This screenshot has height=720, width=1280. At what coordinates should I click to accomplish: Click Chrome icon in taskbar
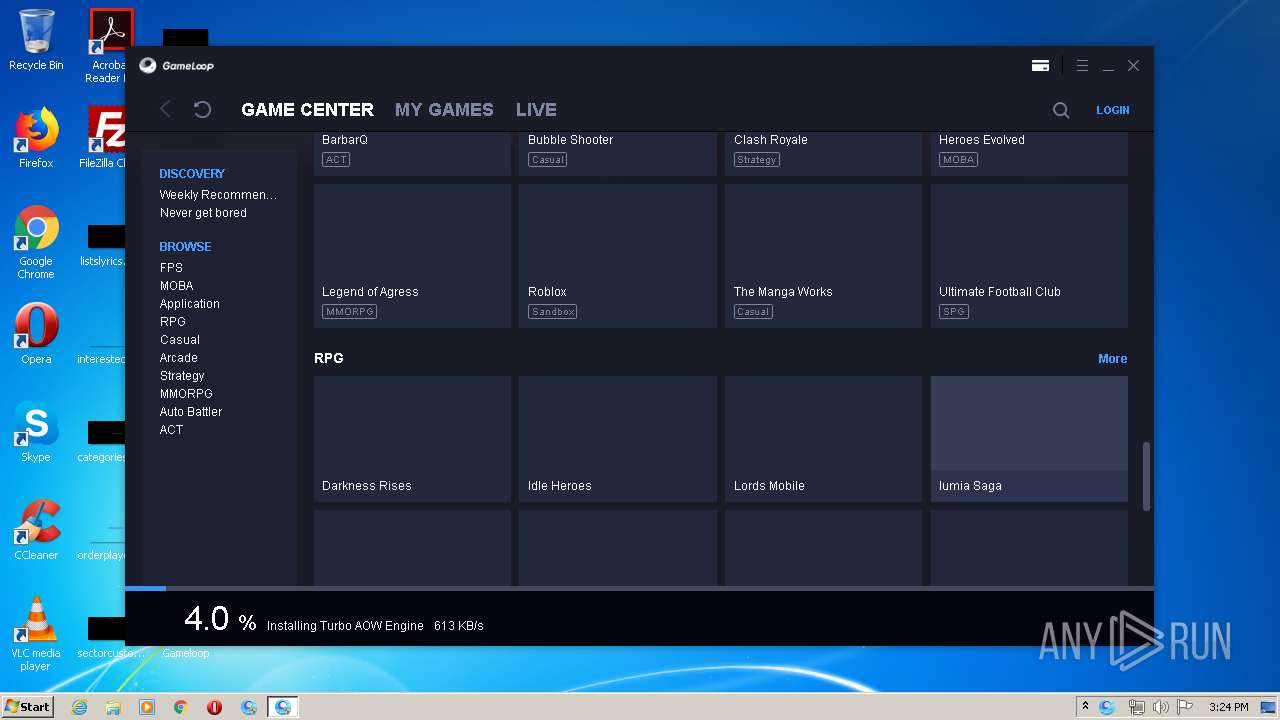(181, 707)
